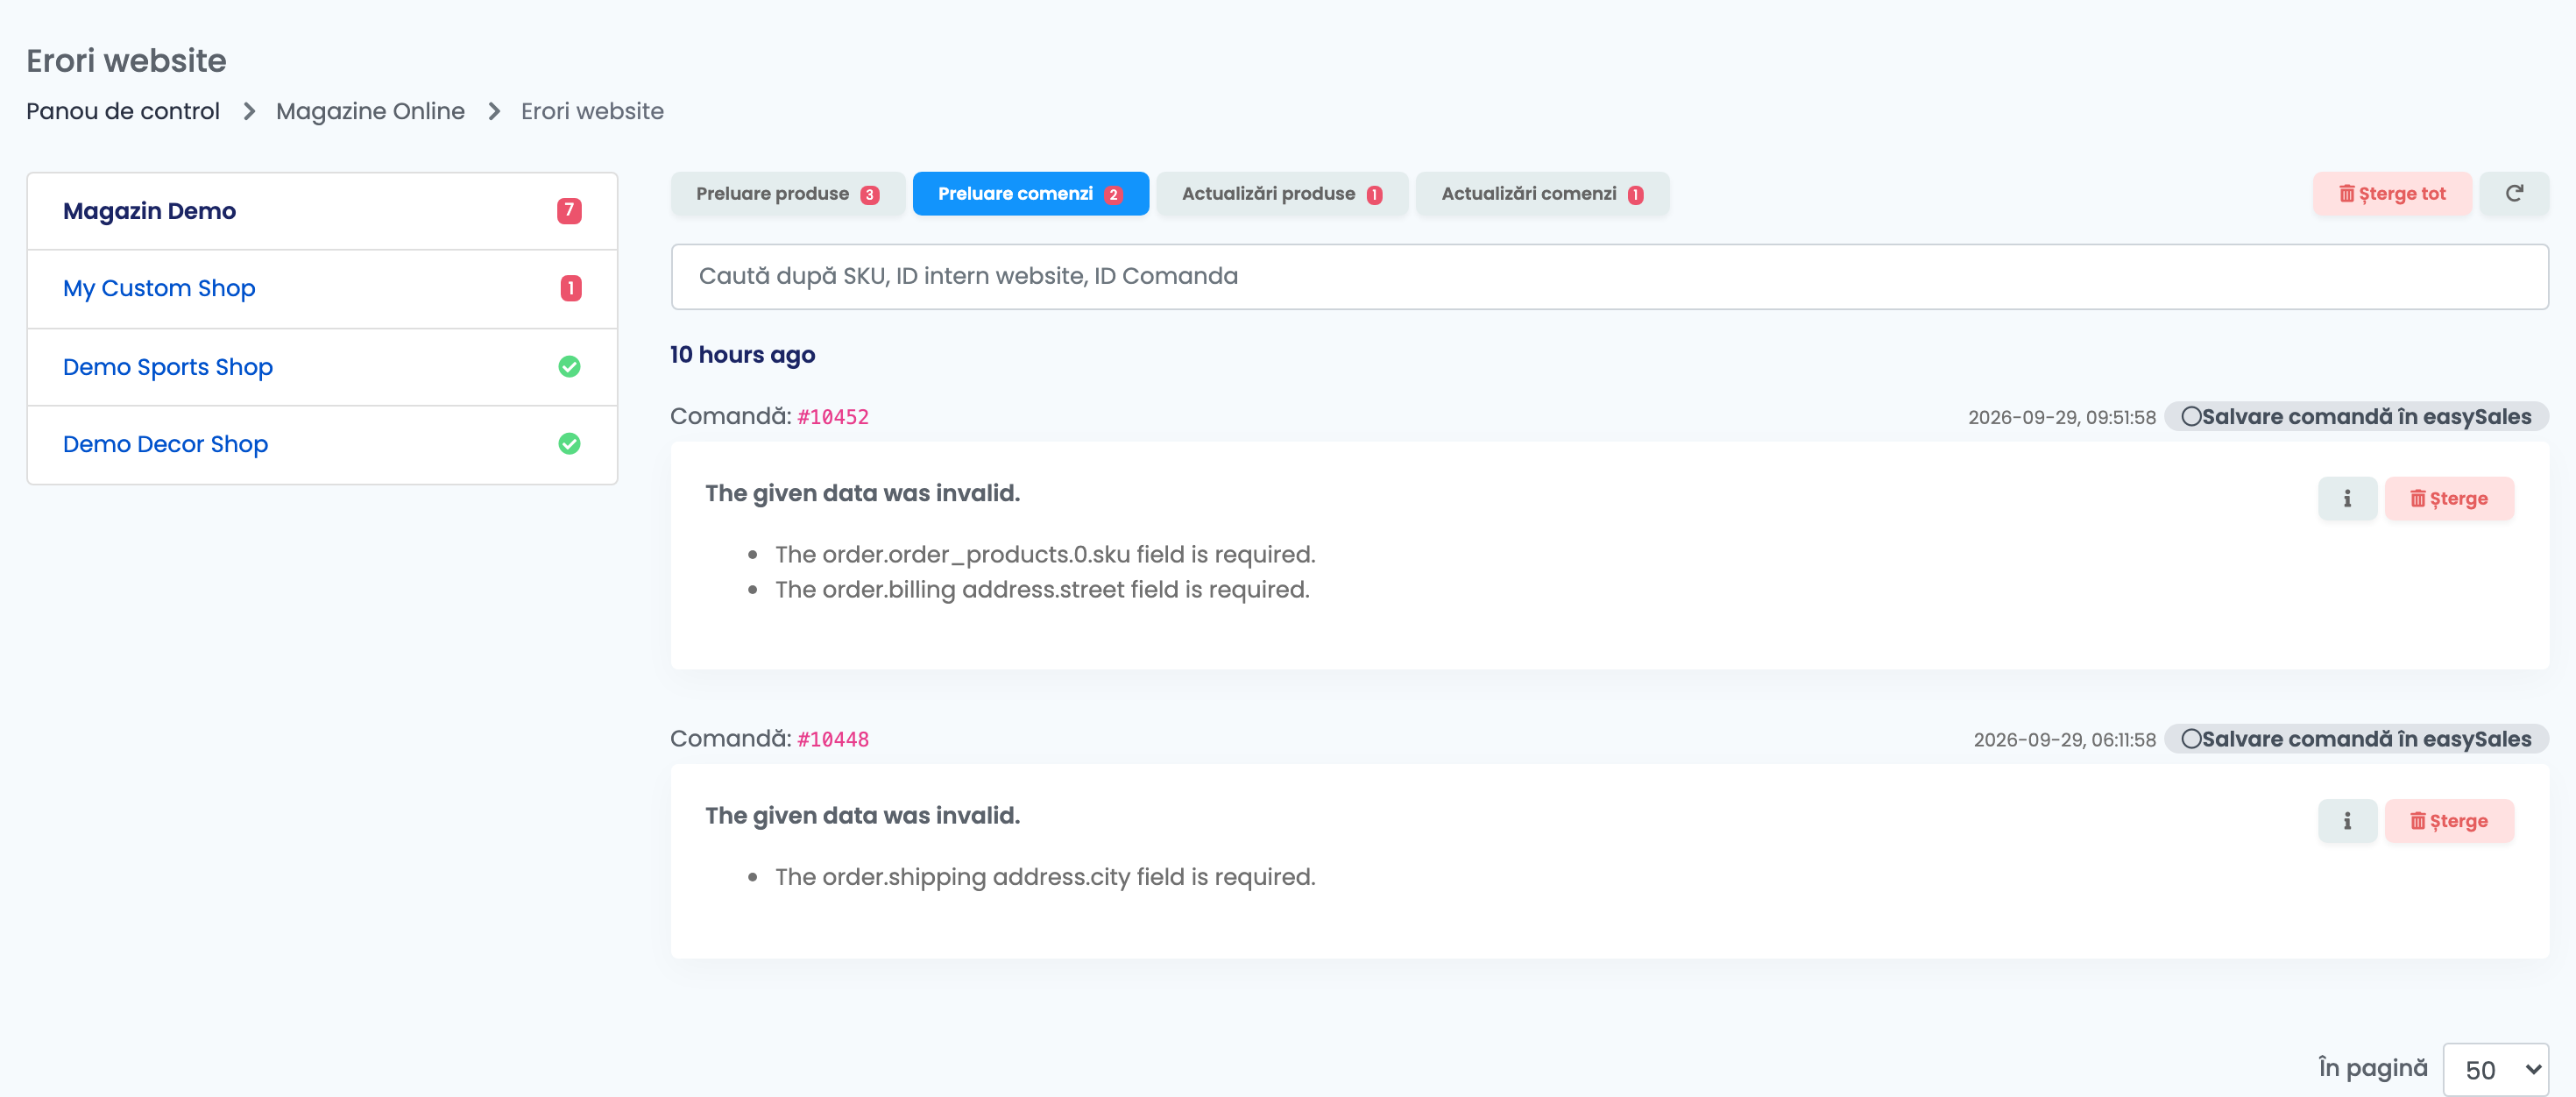
Task: Click order number #10452
Action: tap(833, 417)
